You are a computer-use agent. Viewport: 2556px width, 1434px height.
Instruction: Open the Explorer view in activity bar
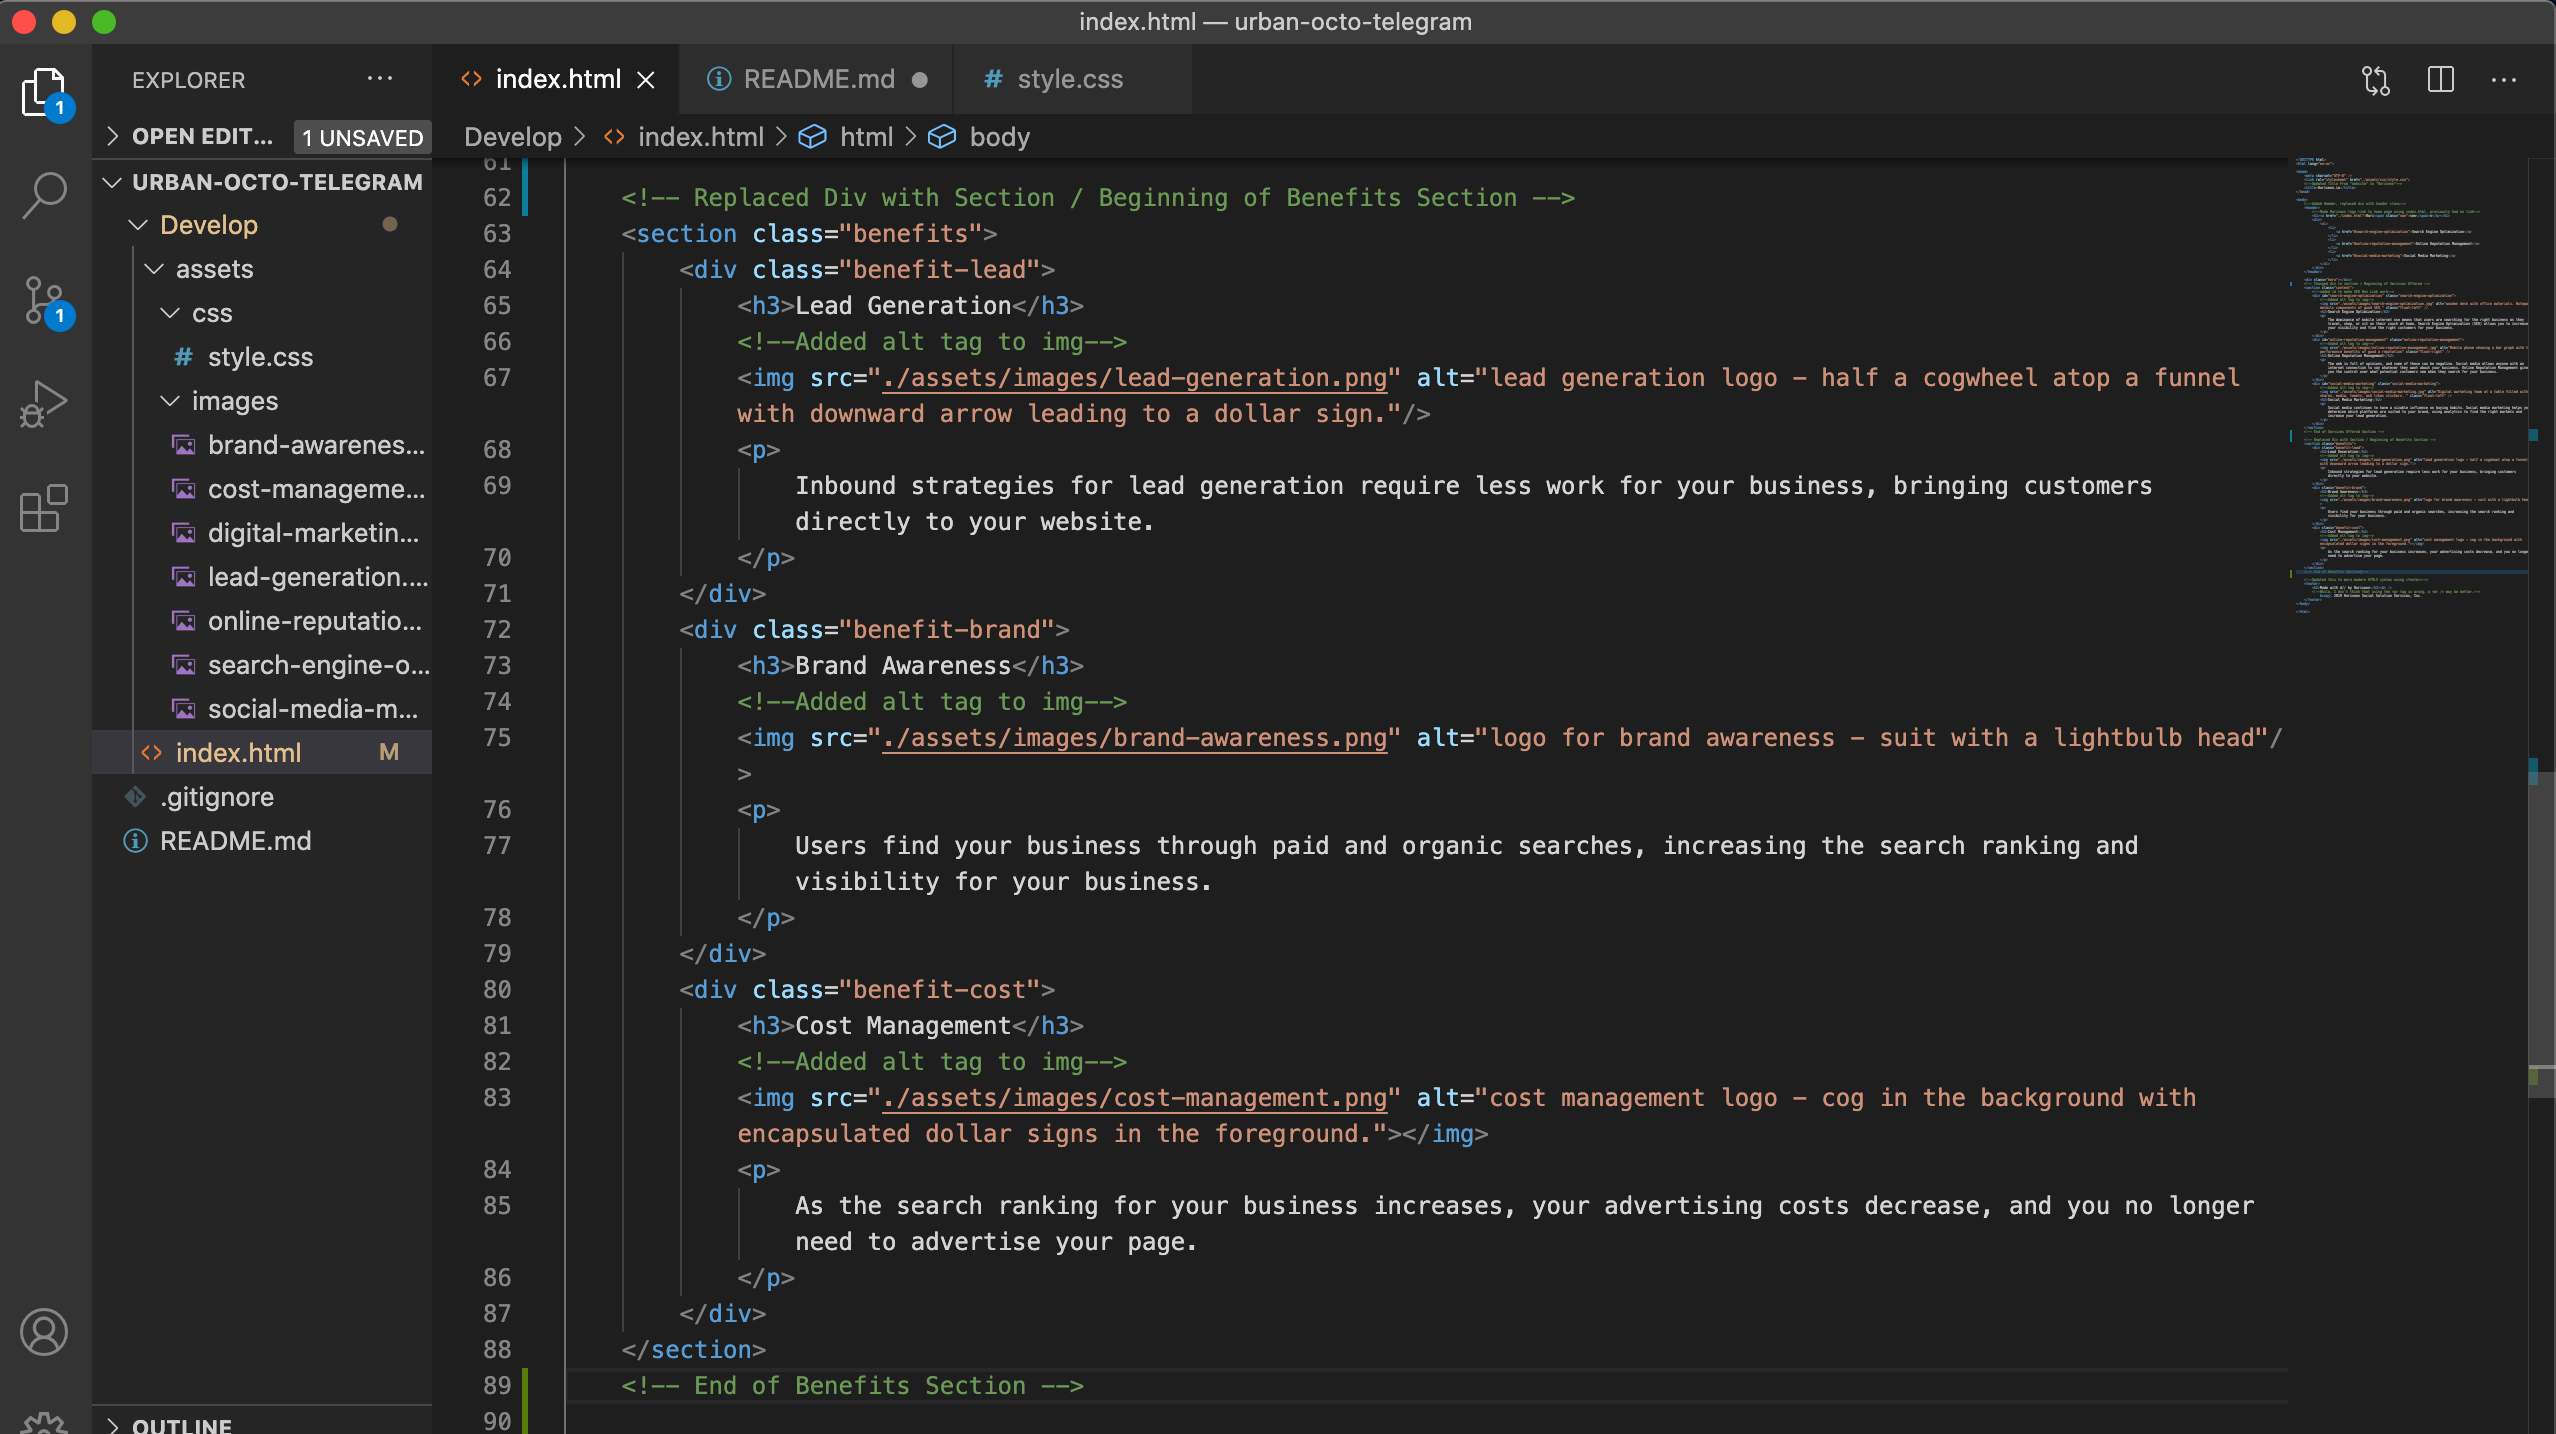pyautogui.click(x=44, y=93)
